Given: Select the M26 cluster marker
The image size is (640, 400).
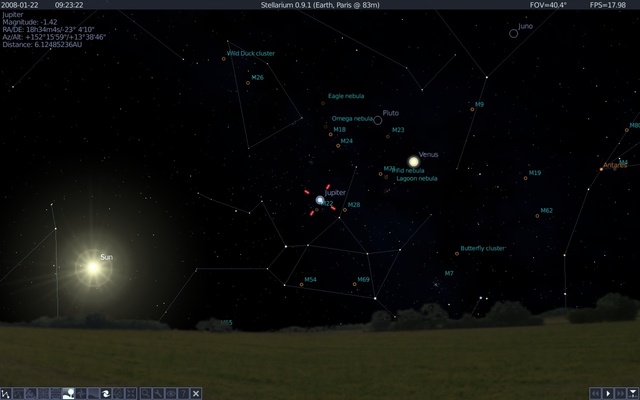Looking at the screenshot, I should [x=248, y=83].
